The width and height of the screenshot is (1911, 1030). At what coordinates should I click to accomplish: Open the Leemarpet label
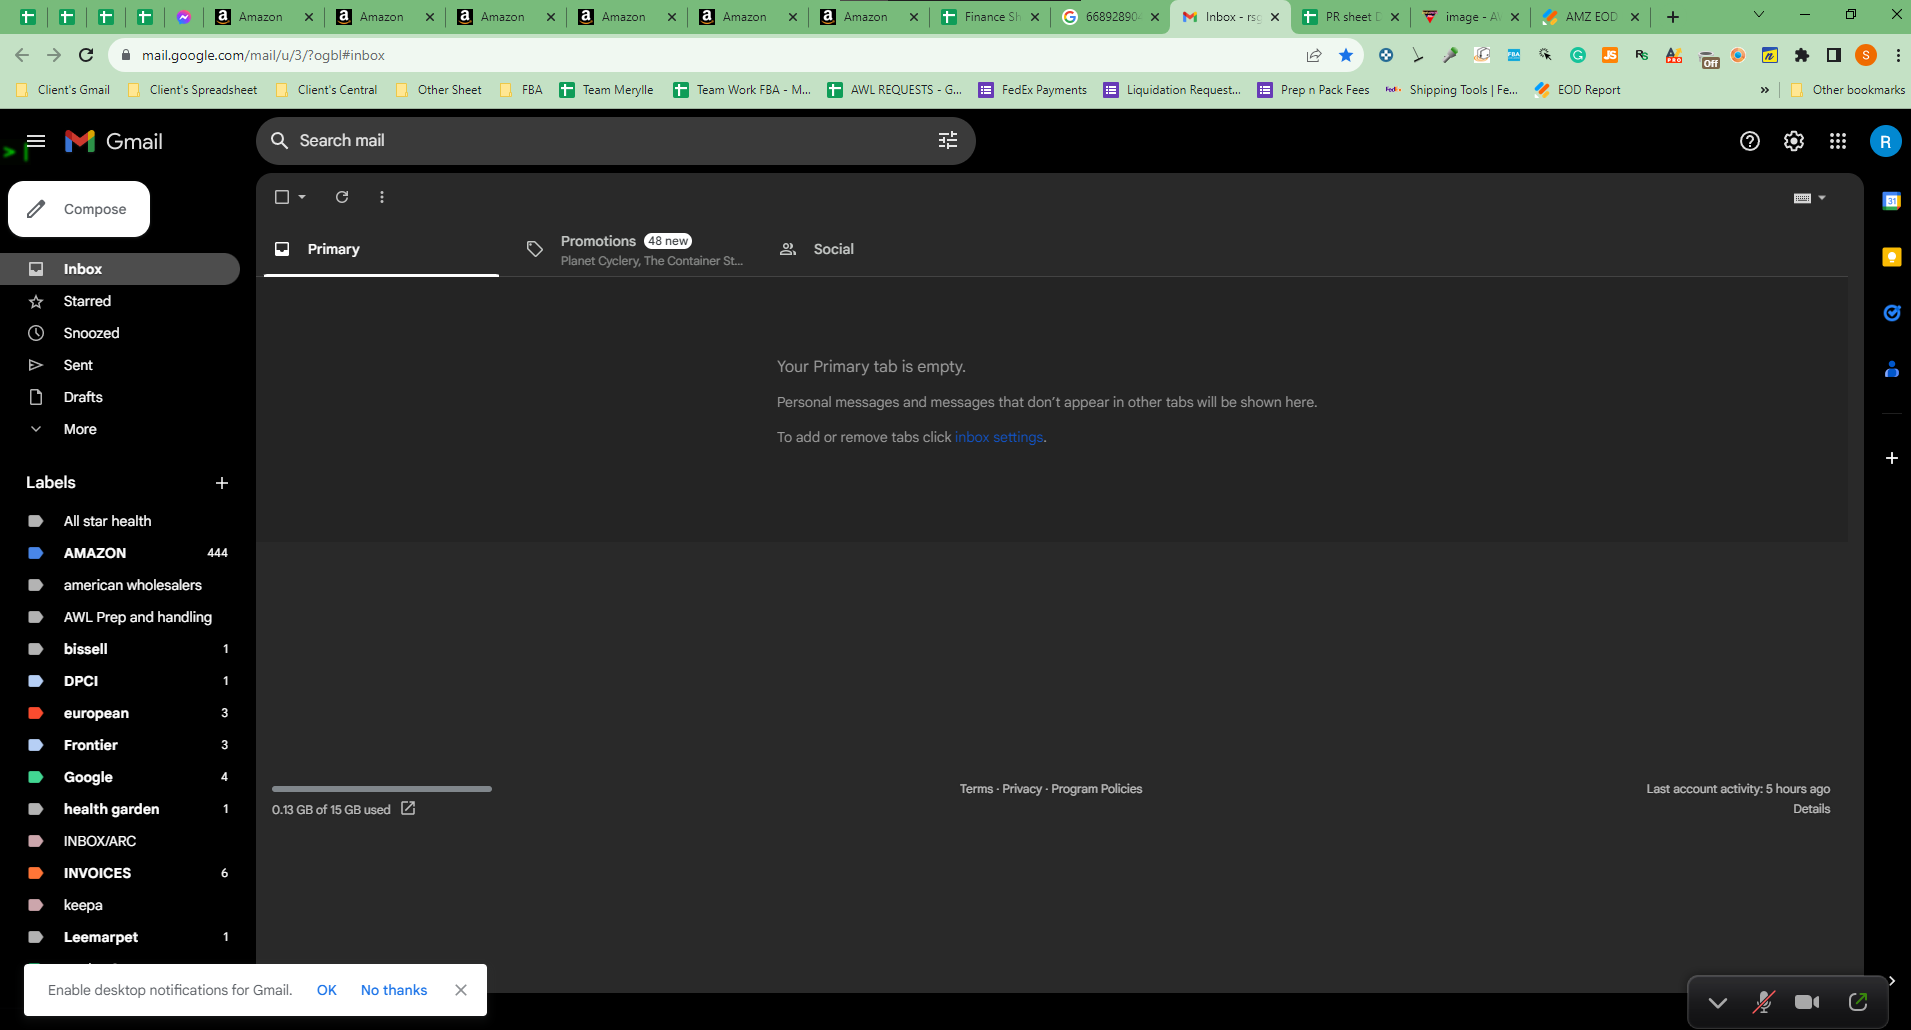click(x=120, y=937)
